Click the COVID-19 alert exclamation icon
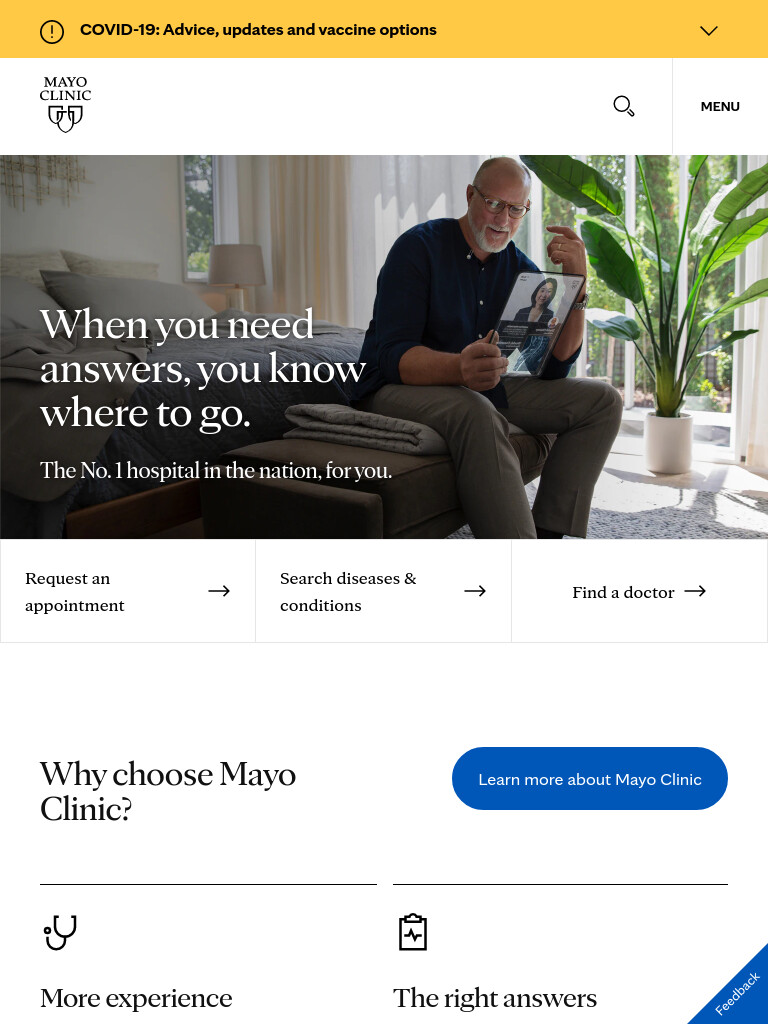Viewport: 768px width, 1024px height. tap(52, 31)
